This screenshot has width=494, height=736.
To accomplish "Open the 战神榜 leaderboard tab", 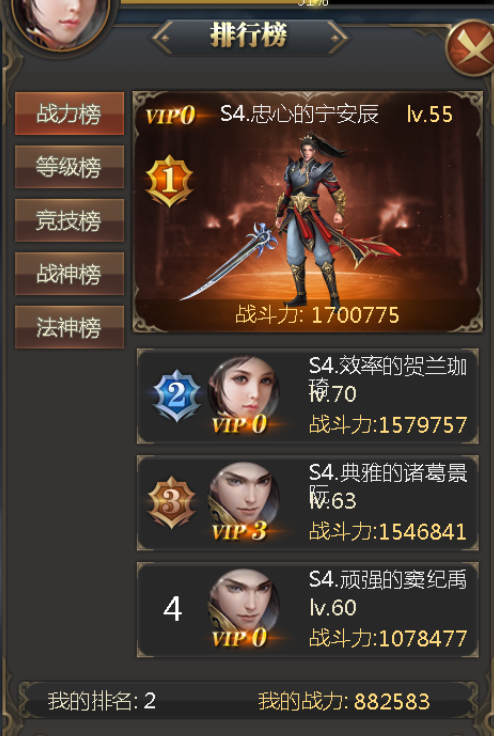I will (69, 274).
